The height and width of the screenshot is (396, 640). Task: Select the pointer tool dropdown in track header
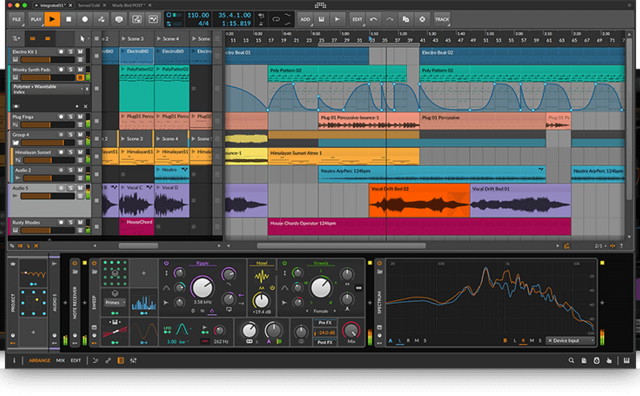83,39
